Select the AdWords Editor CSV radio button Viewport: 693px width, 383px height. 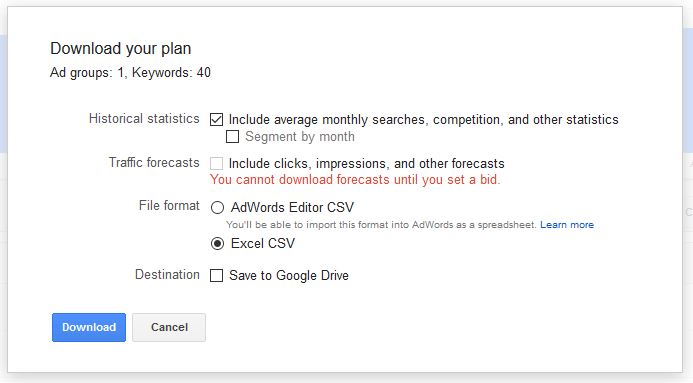pyautogui.click(x=217, y=207)
